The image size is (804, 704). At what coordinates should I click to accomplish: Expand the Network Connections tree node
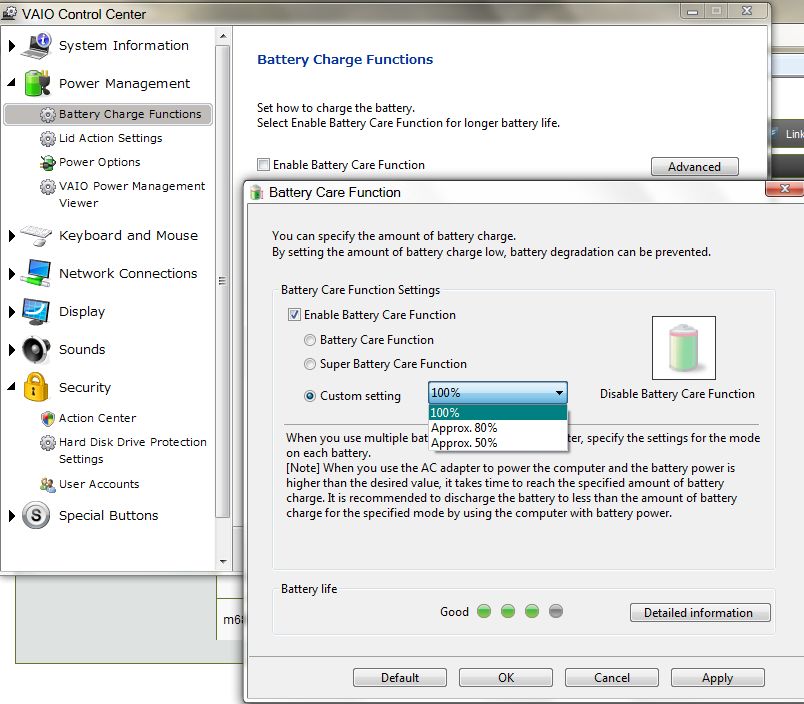click(12, 274)
